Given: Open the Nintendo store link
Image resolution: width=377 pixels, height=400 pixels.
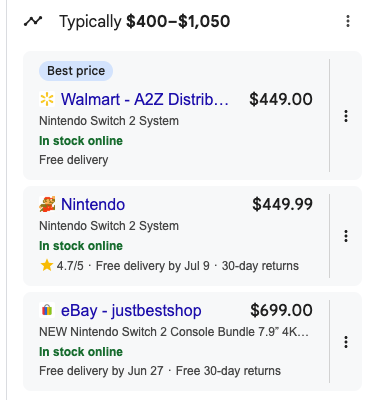Looking at the screenshot, I should point(93,204).
